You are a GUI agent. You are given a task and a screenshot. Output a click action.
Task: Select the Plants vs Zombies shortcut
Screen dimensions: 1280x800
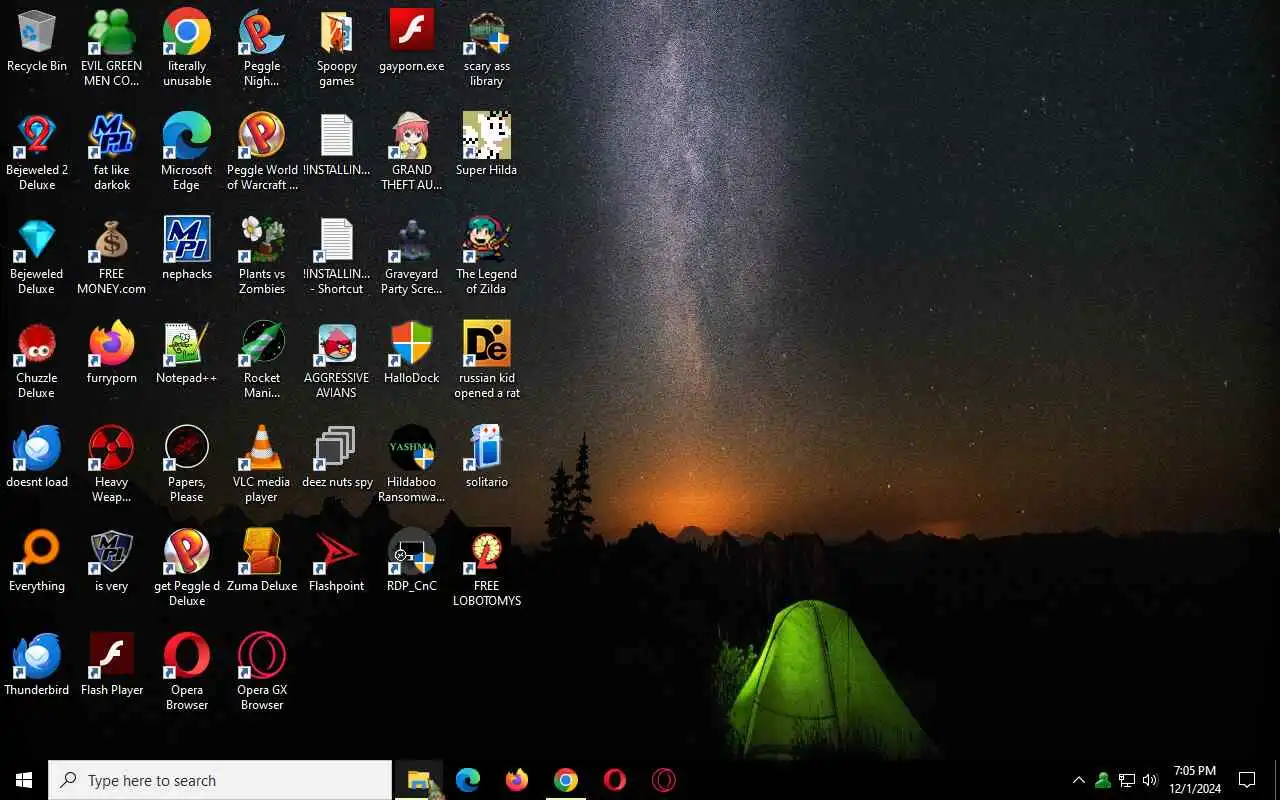click(262, 256)
